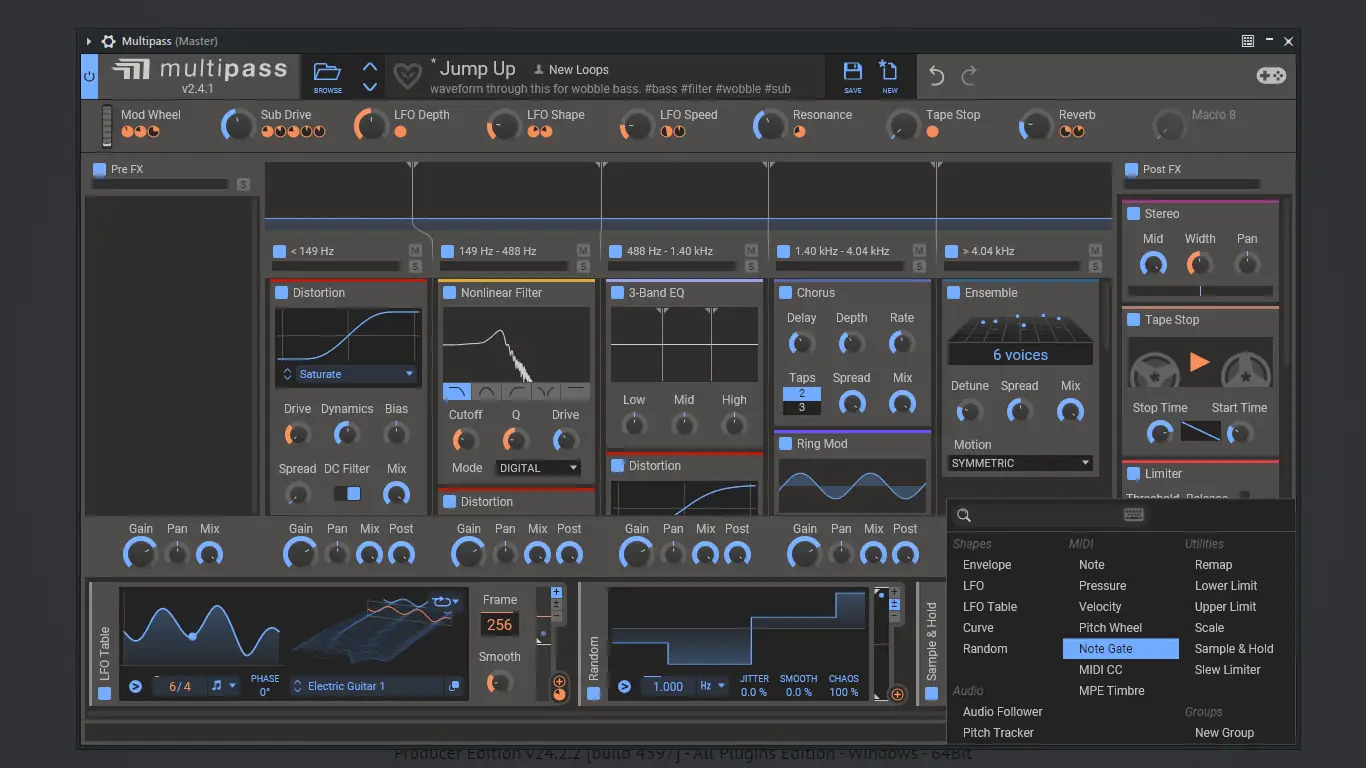Solo the Pre FX lane
Image resolution: width=1366 pixels, height=768 pixels.
coord(243,184)
